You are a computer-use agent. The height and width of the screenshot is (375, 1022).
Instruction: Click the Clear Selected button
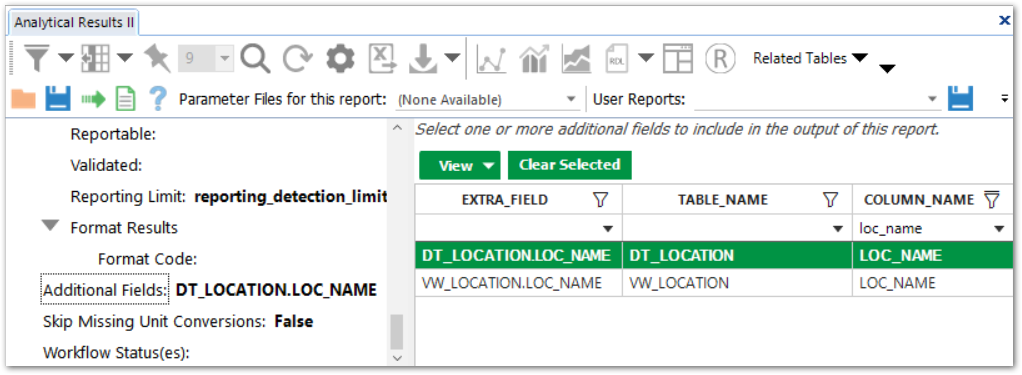coord(570,165)
